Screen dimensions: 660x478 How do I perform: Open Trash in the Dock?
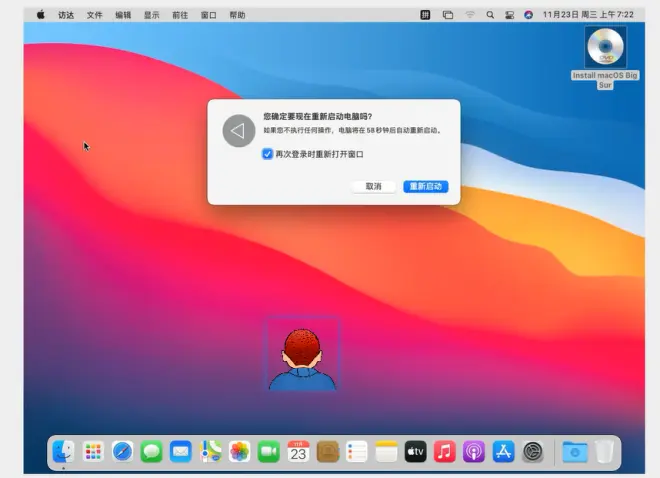(604, 452)
